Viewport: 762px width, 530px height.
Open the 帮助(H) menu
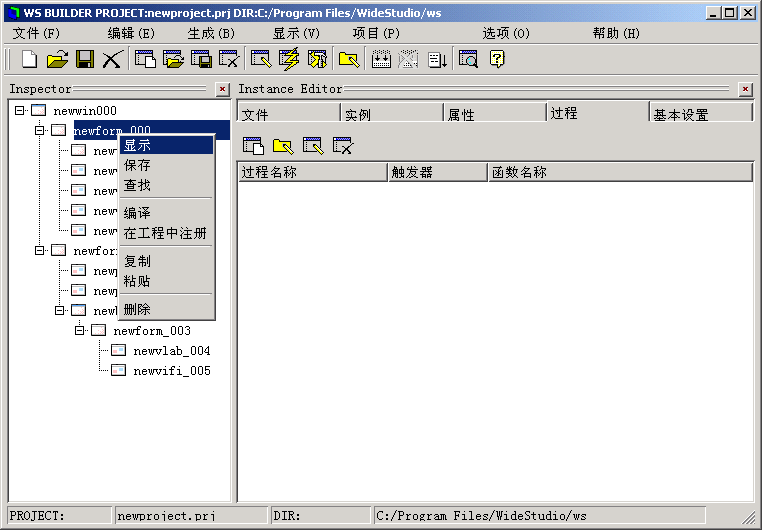[616, 33]
